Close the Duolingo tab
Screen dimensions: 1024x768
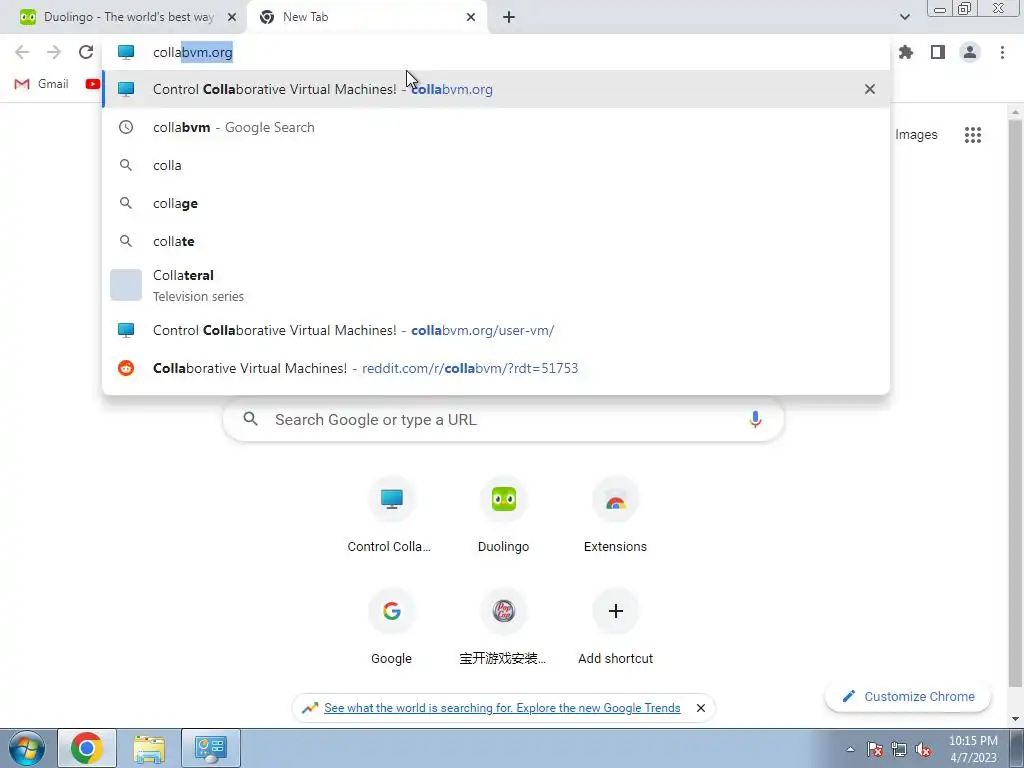click(x=232, y=17)
